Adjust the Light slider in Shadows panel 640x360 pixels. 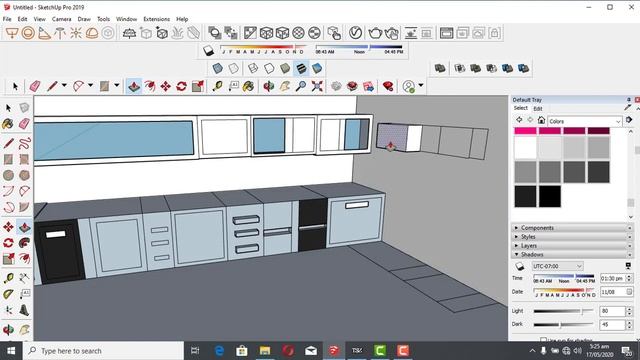pos(564,311)
